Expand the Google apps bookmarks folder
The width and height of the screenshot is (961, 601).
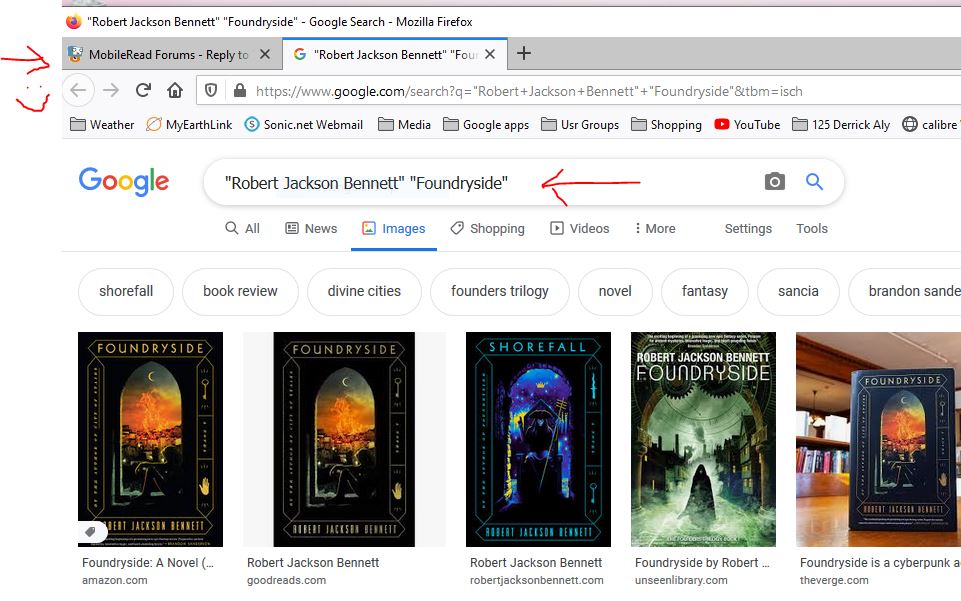486,124
